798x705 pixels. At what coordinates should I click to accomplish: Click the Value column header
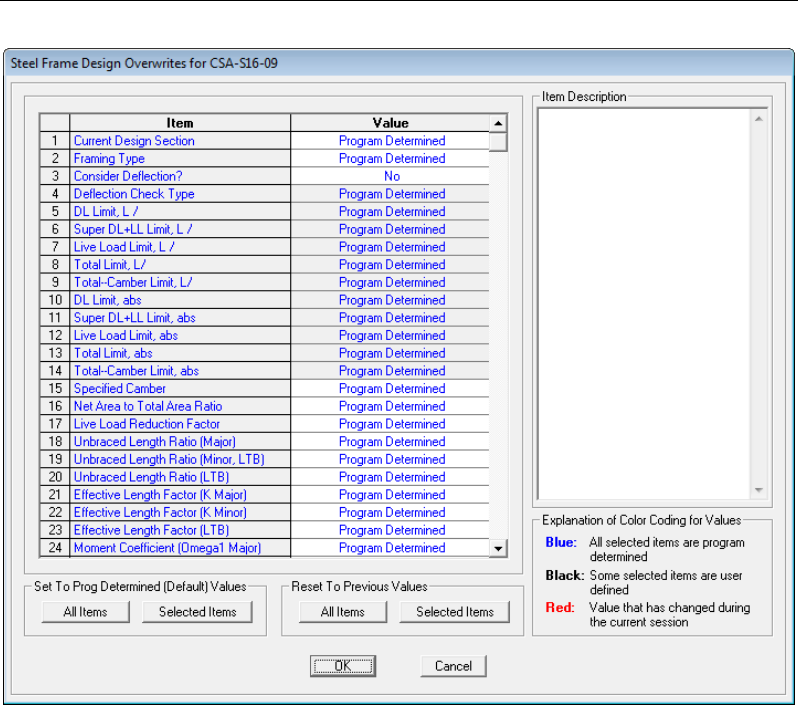[390, 123]
